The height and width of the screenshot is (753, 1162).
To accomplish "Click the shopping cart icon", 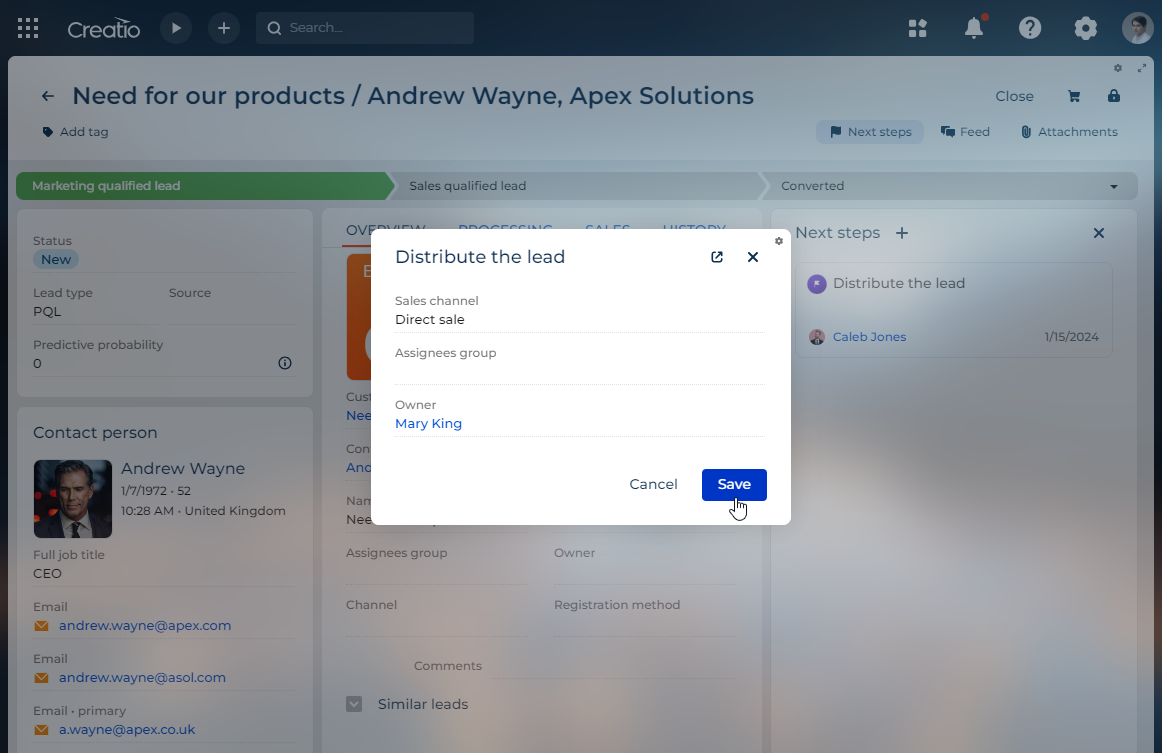I will click(1074, 97).
